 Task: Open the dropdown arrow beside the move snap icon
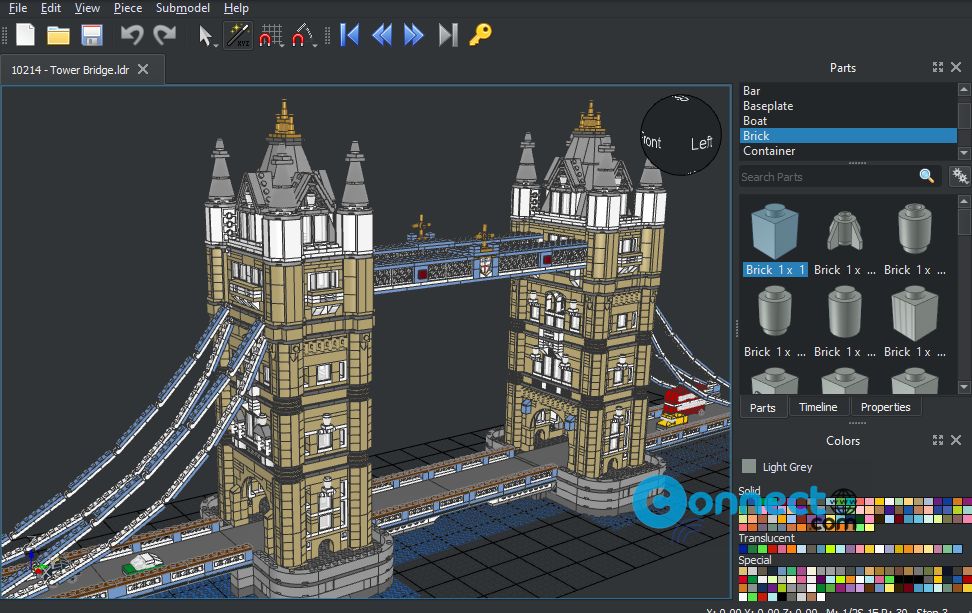283,45
